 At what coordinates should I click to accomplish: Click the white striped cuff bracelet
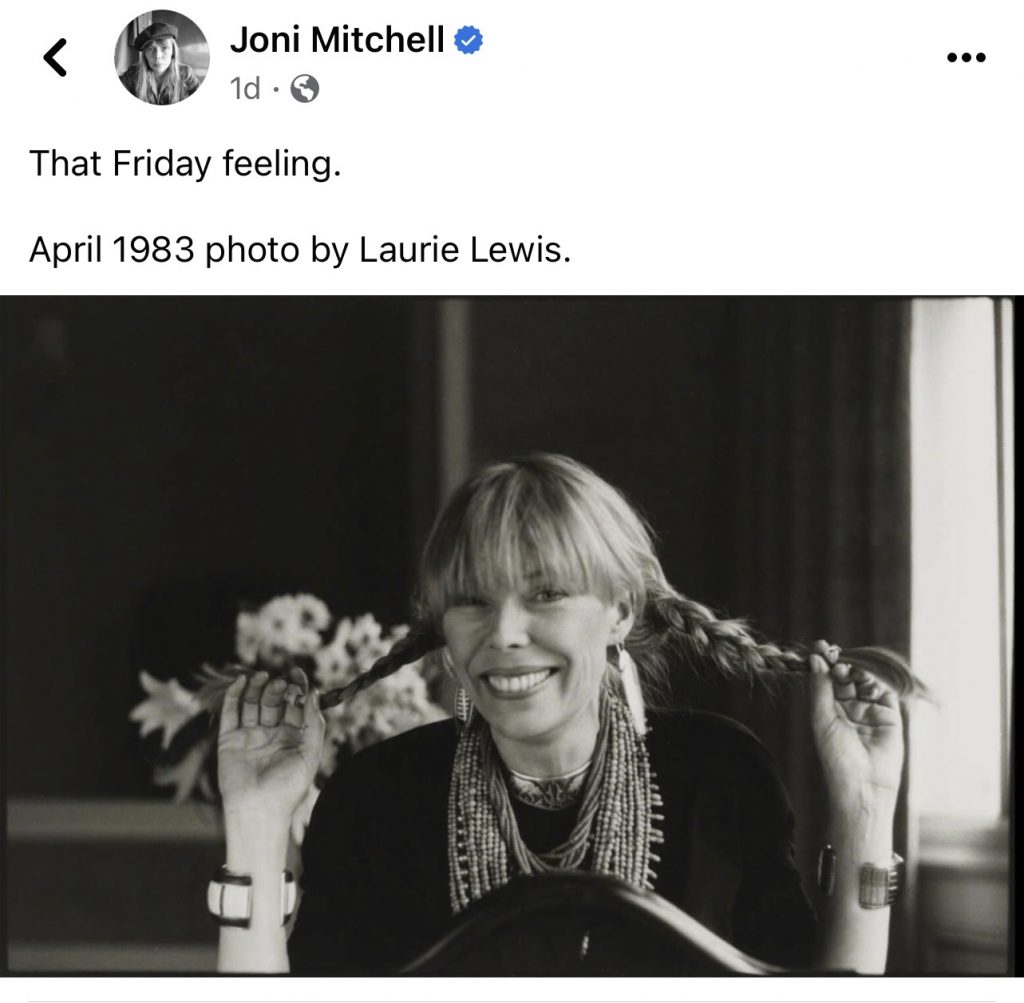click(251, 892)
